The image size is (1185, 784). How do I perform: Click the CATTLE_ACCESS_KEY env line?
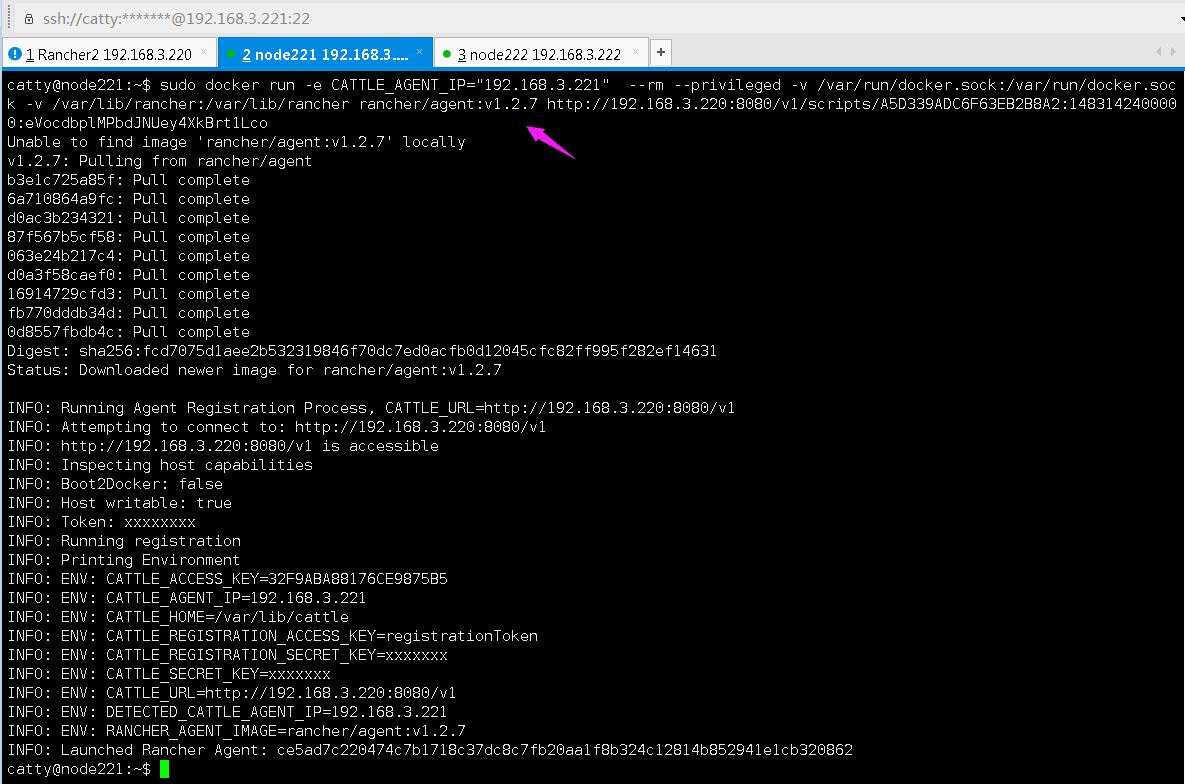coord(227,579)
